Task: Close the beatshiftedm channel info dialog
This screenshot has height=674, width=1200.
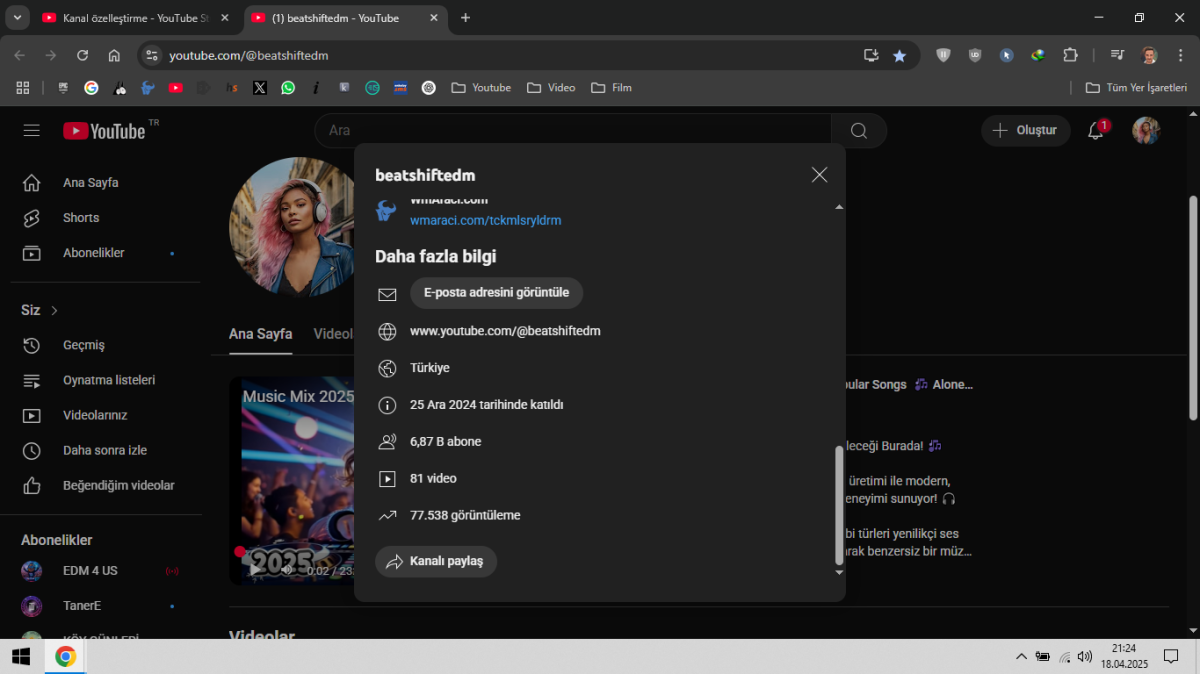Action: [819, 175]
